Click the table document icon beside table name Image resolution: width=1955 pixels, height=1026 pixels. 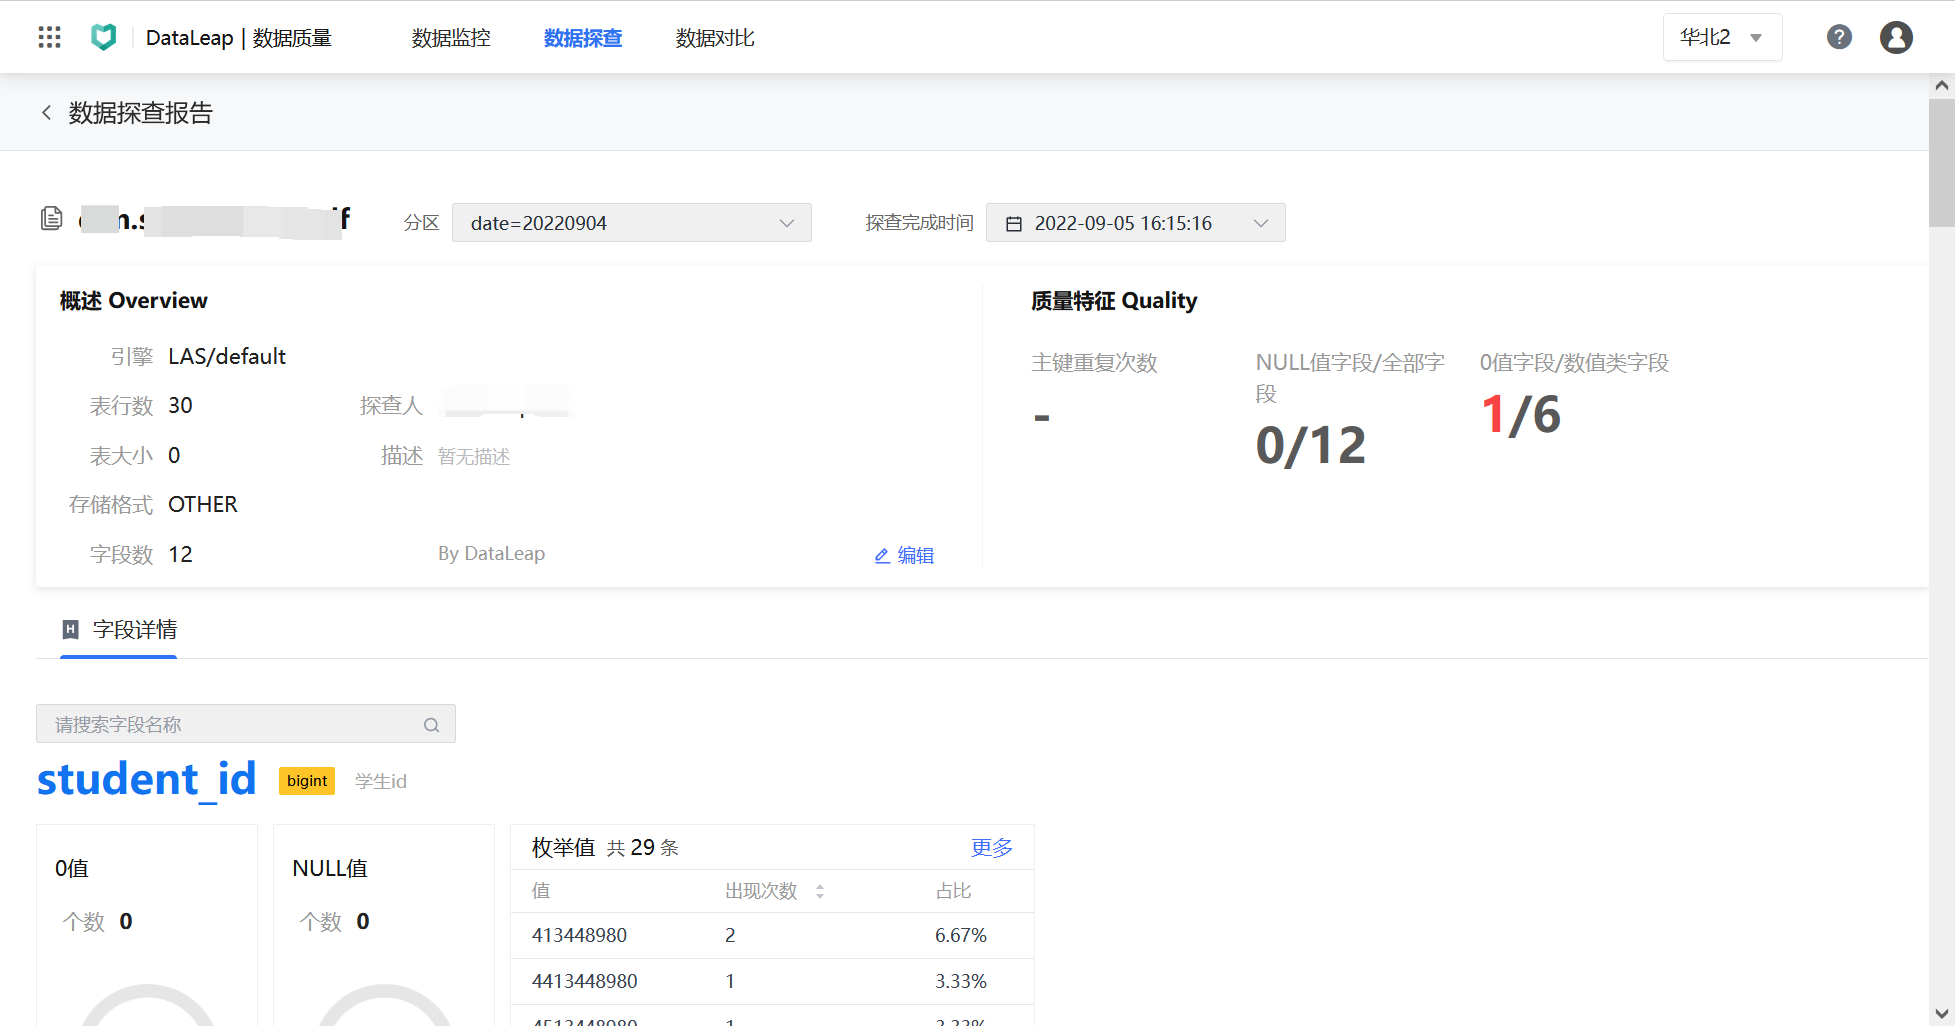(x=52, y=218)
